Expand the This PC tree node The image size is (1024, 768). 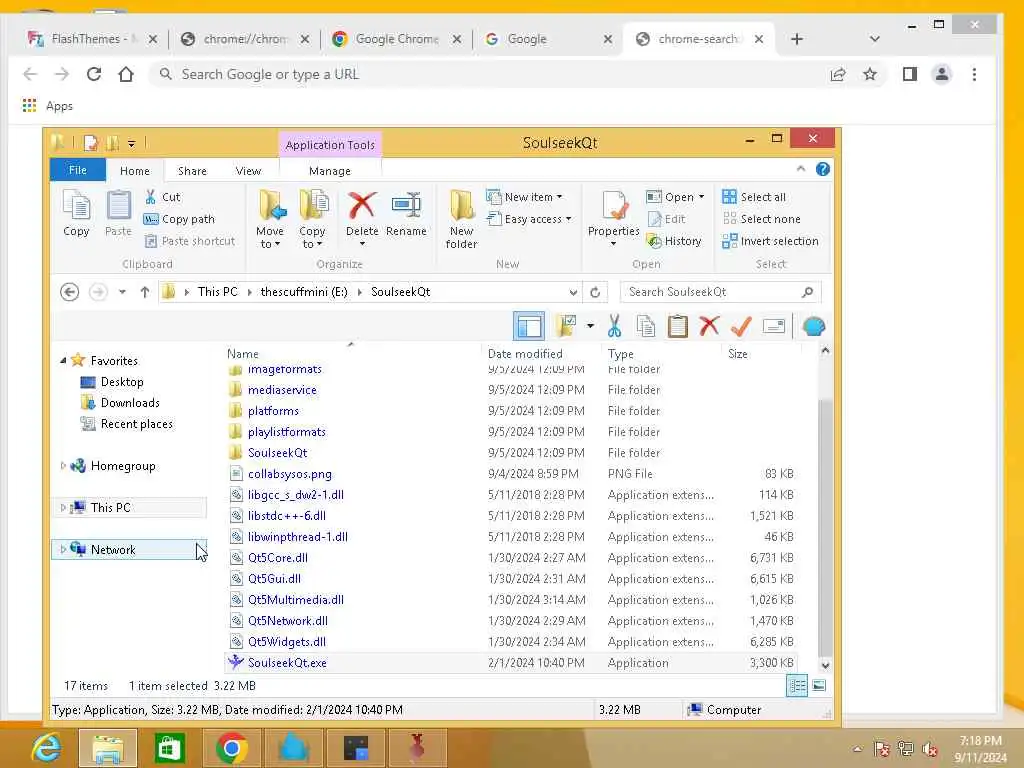[63, 507]
